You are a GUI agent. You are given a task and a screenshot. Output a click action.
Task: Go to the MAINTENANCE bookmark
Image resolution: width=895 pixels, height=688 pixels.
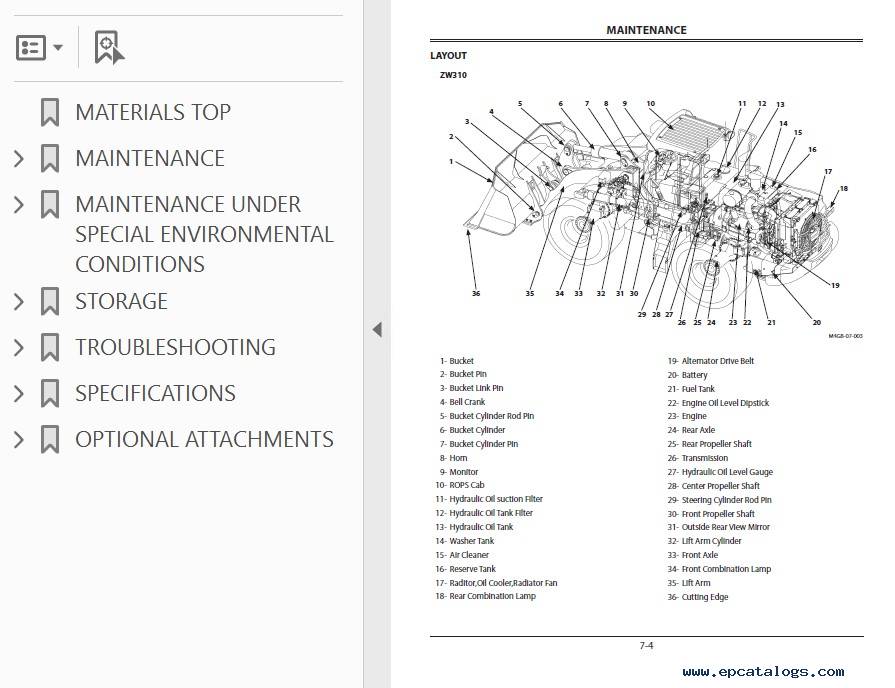pyautogui.click(x=150, y=159)
